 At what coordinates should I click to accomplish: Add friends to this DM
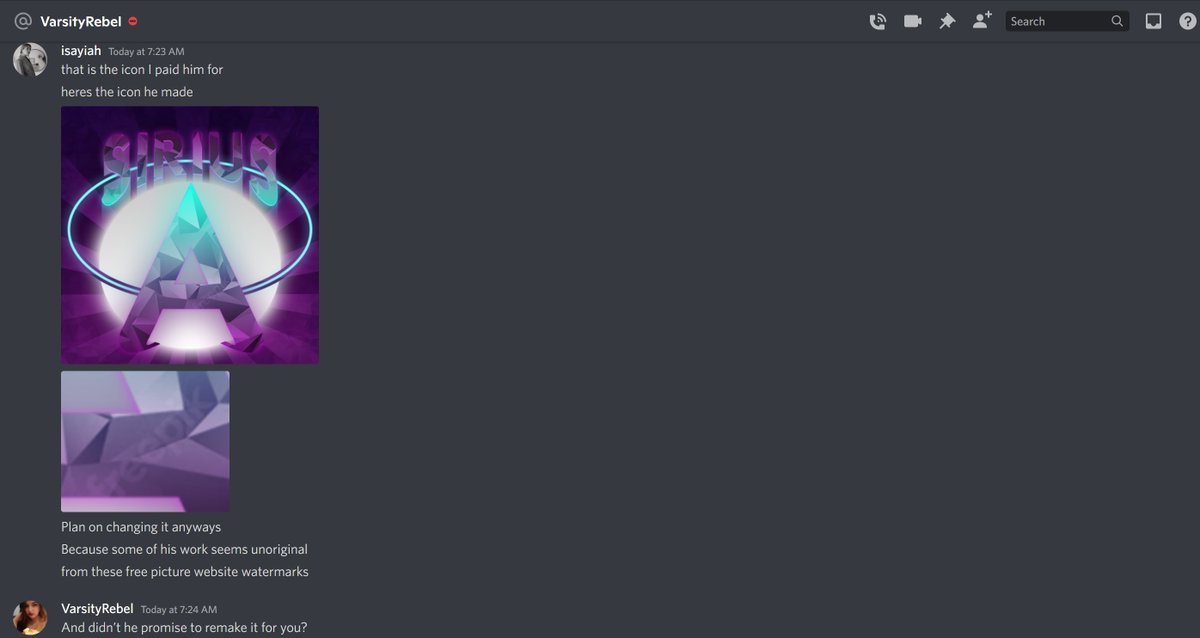(982, 20)
